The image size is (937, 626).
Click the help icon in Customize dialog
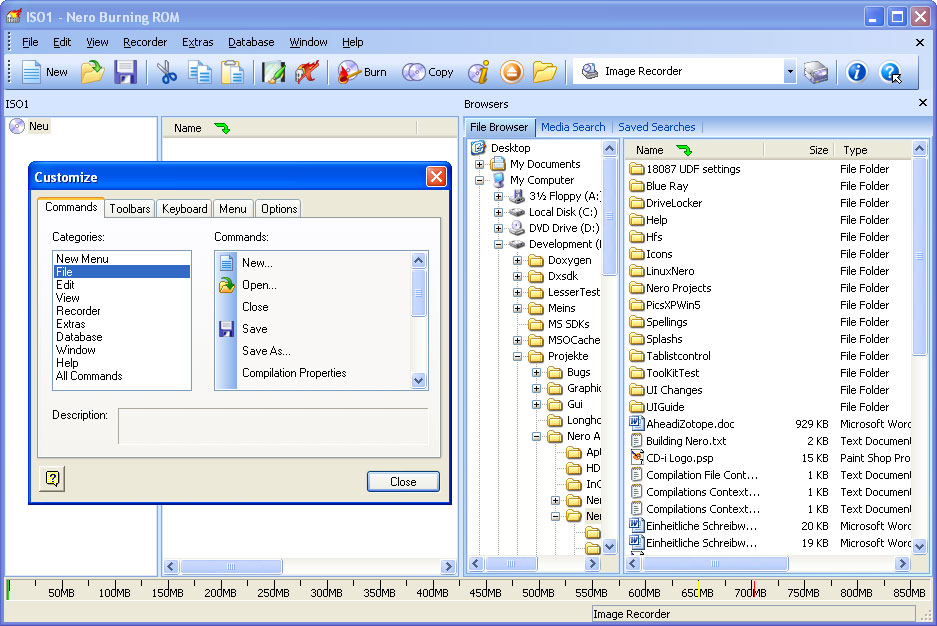[x=52, y=478]
